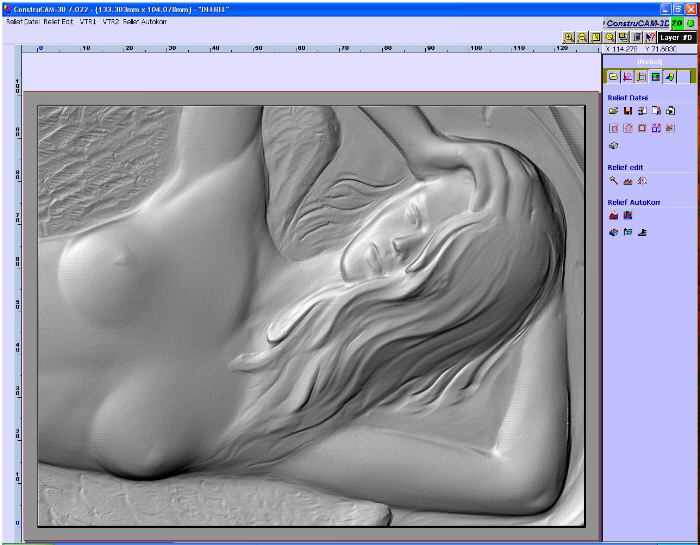700x545 pixels.
Task: Click the printer icon in Relief Datei
Action: [613, 145]
